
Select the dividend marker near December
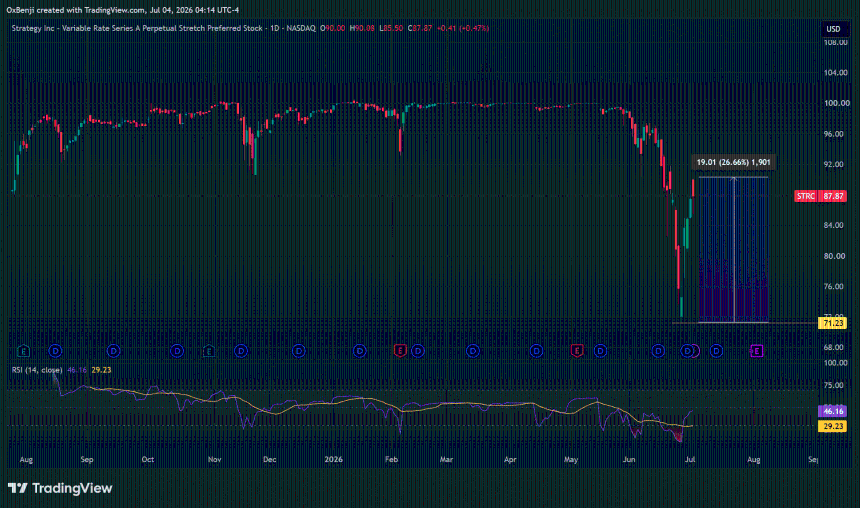tap(298, 351)
